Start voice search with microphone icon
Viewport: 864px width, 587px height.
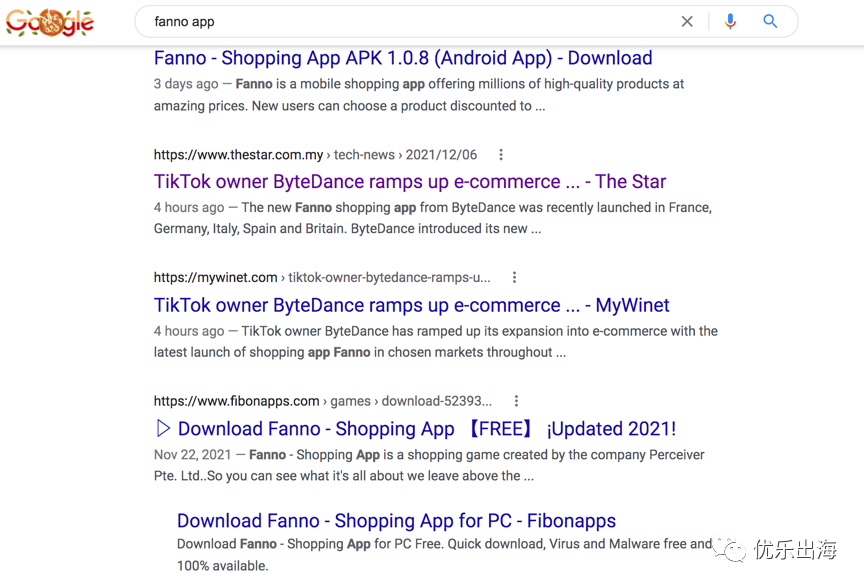click(730, 21)
